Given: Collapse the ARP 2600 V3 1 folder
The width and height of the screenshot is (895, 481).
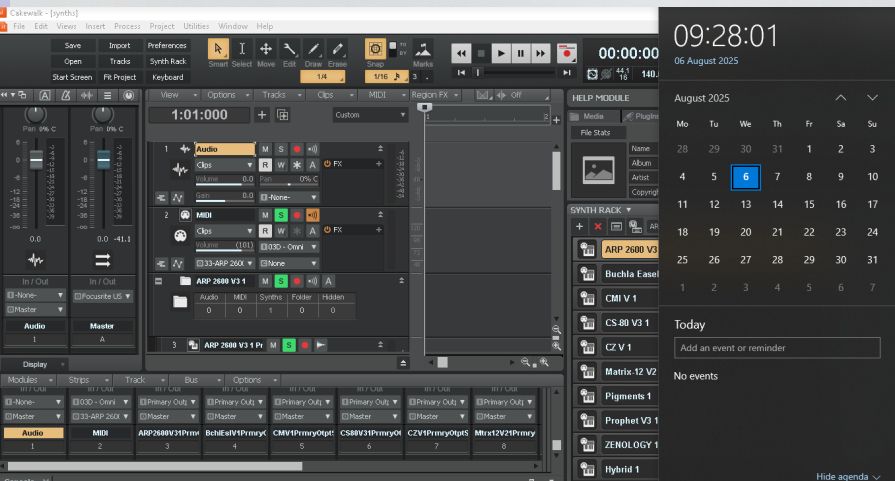Looking at the screenshot, I should tap(159, 281).
